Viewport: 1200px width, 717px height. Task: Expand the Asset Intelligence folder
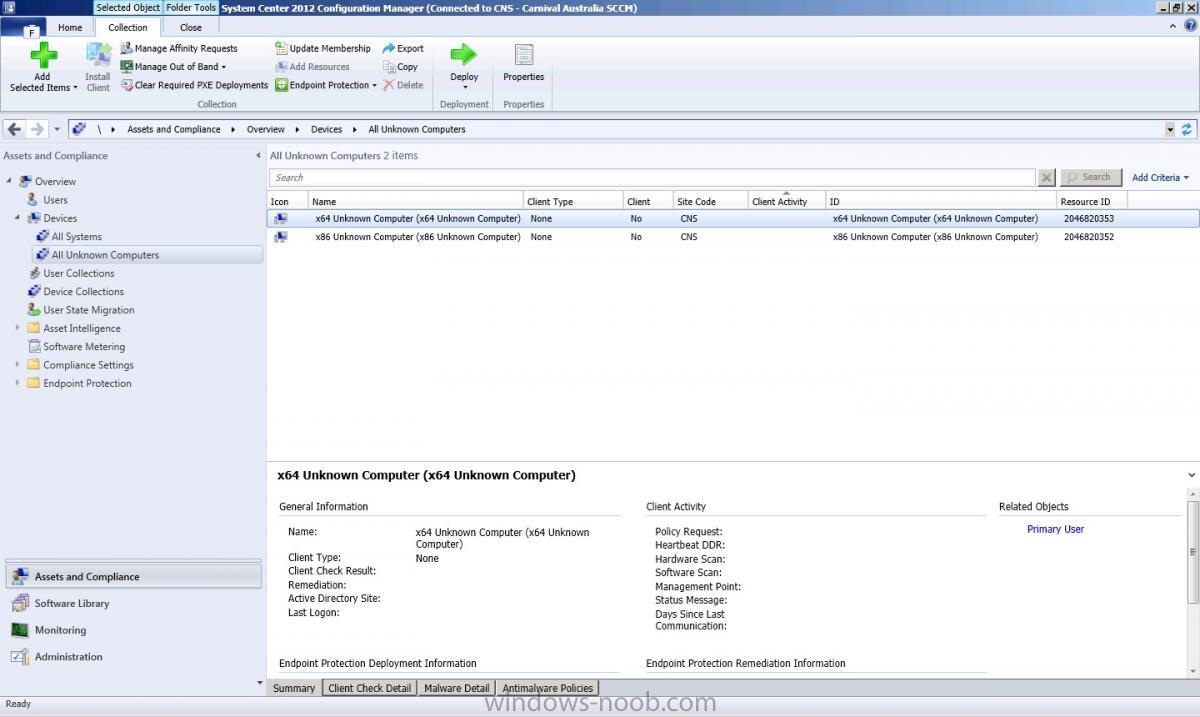17,328
